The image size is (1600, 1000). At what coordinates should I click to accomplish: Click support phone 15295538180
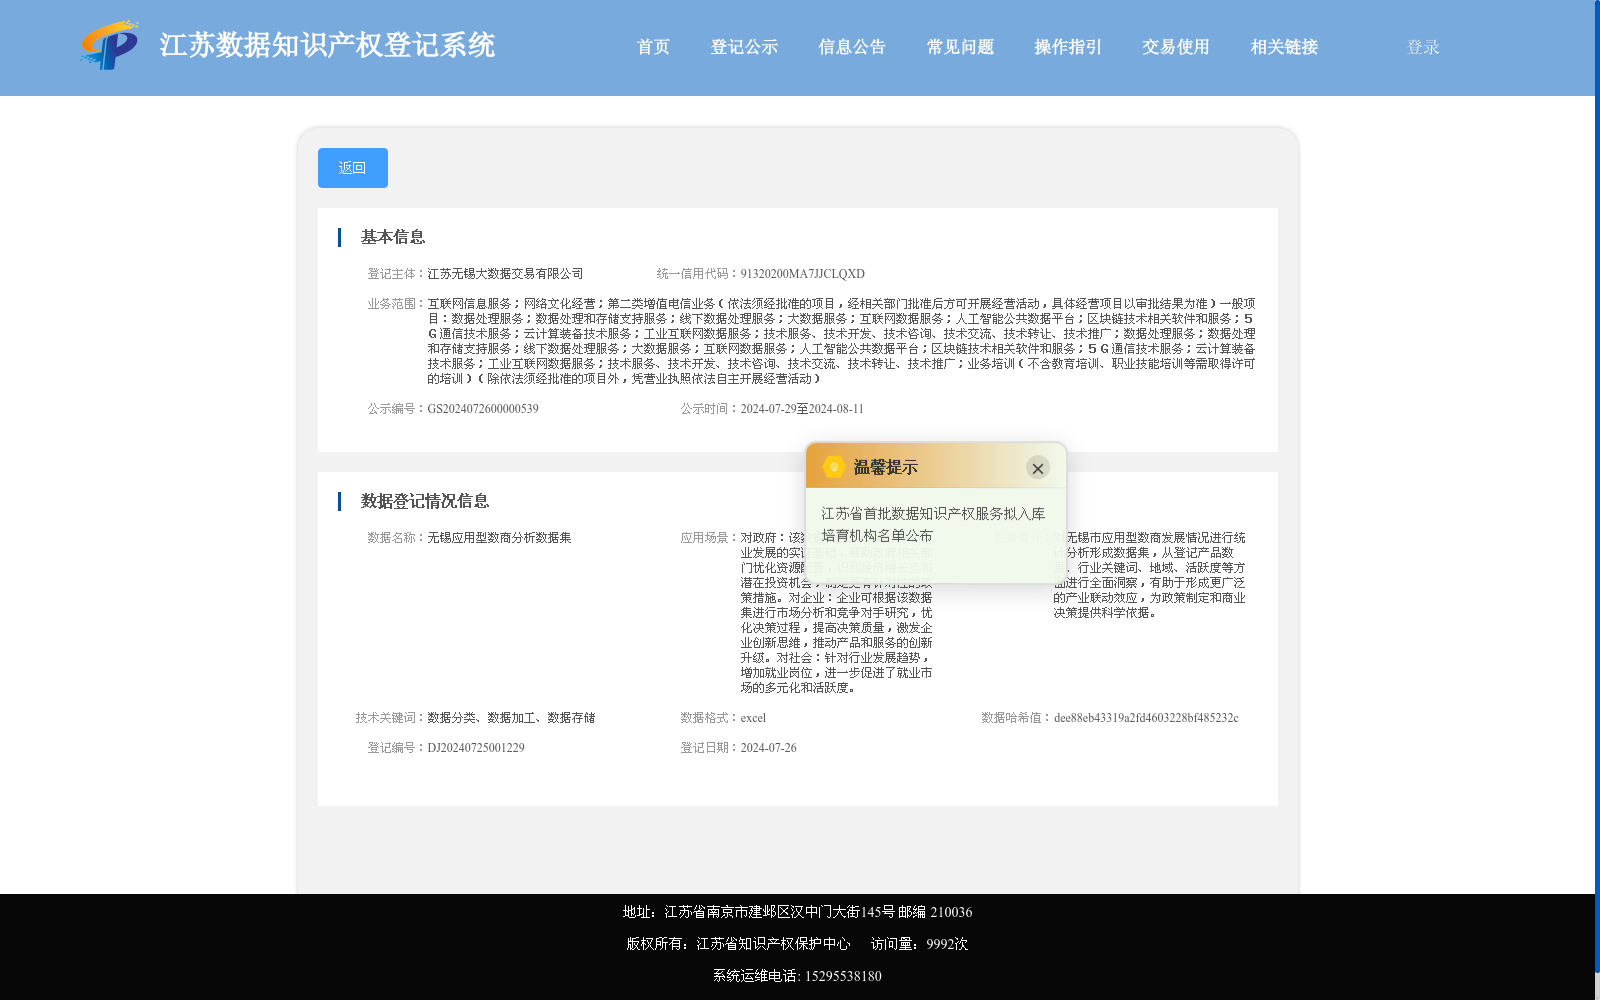tap(843, 976)
